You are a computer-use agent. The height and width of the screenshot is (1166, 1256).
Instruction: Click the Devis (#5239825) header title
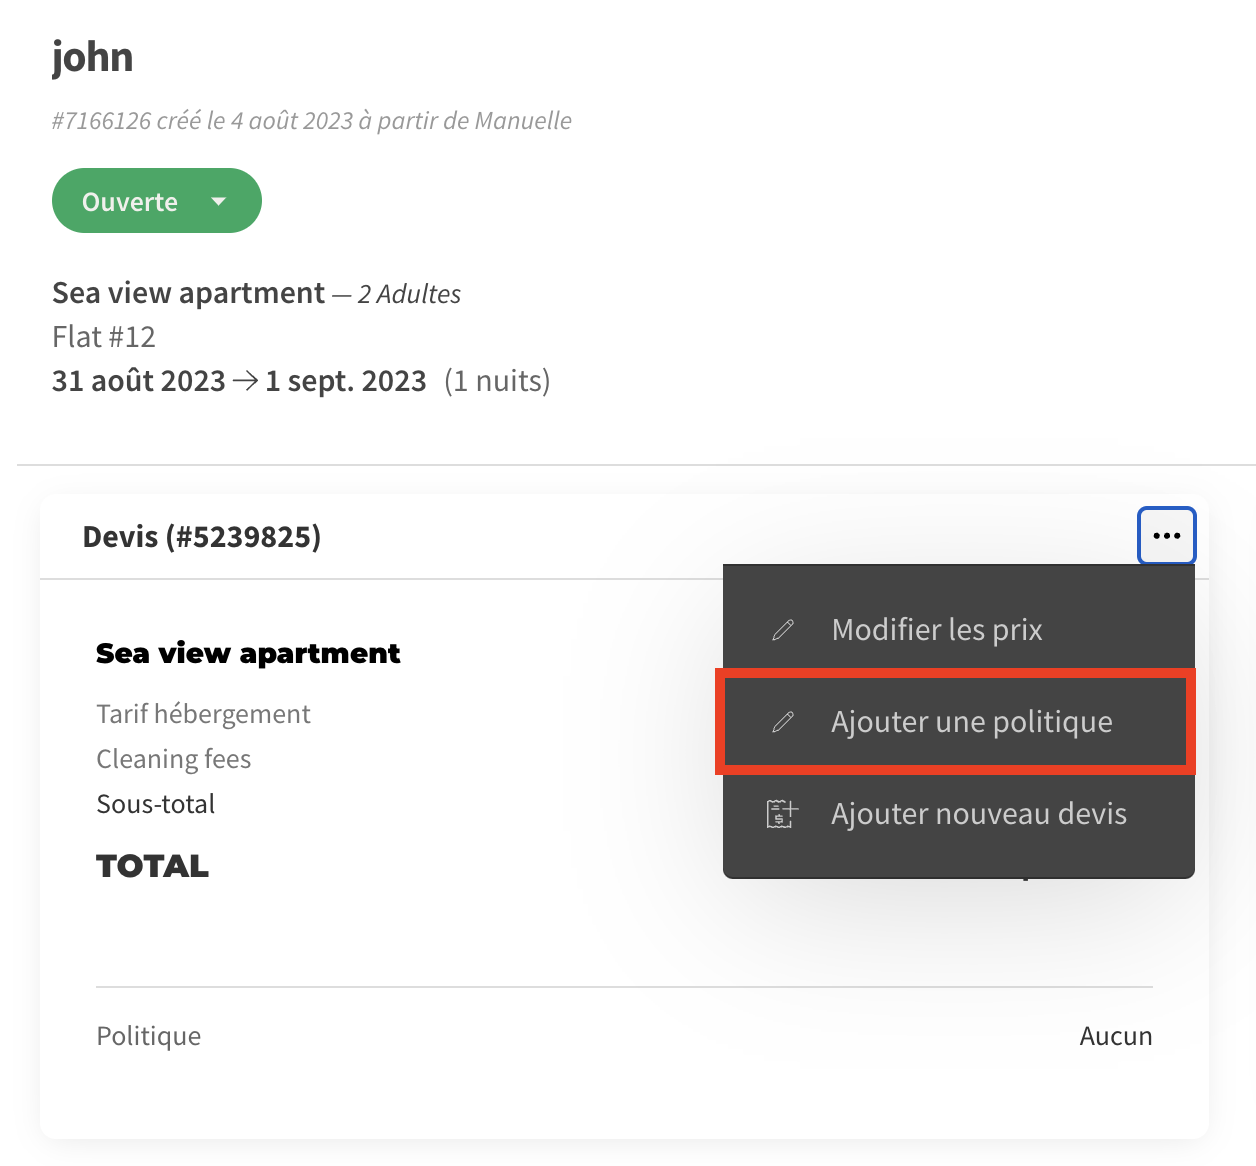202,537
